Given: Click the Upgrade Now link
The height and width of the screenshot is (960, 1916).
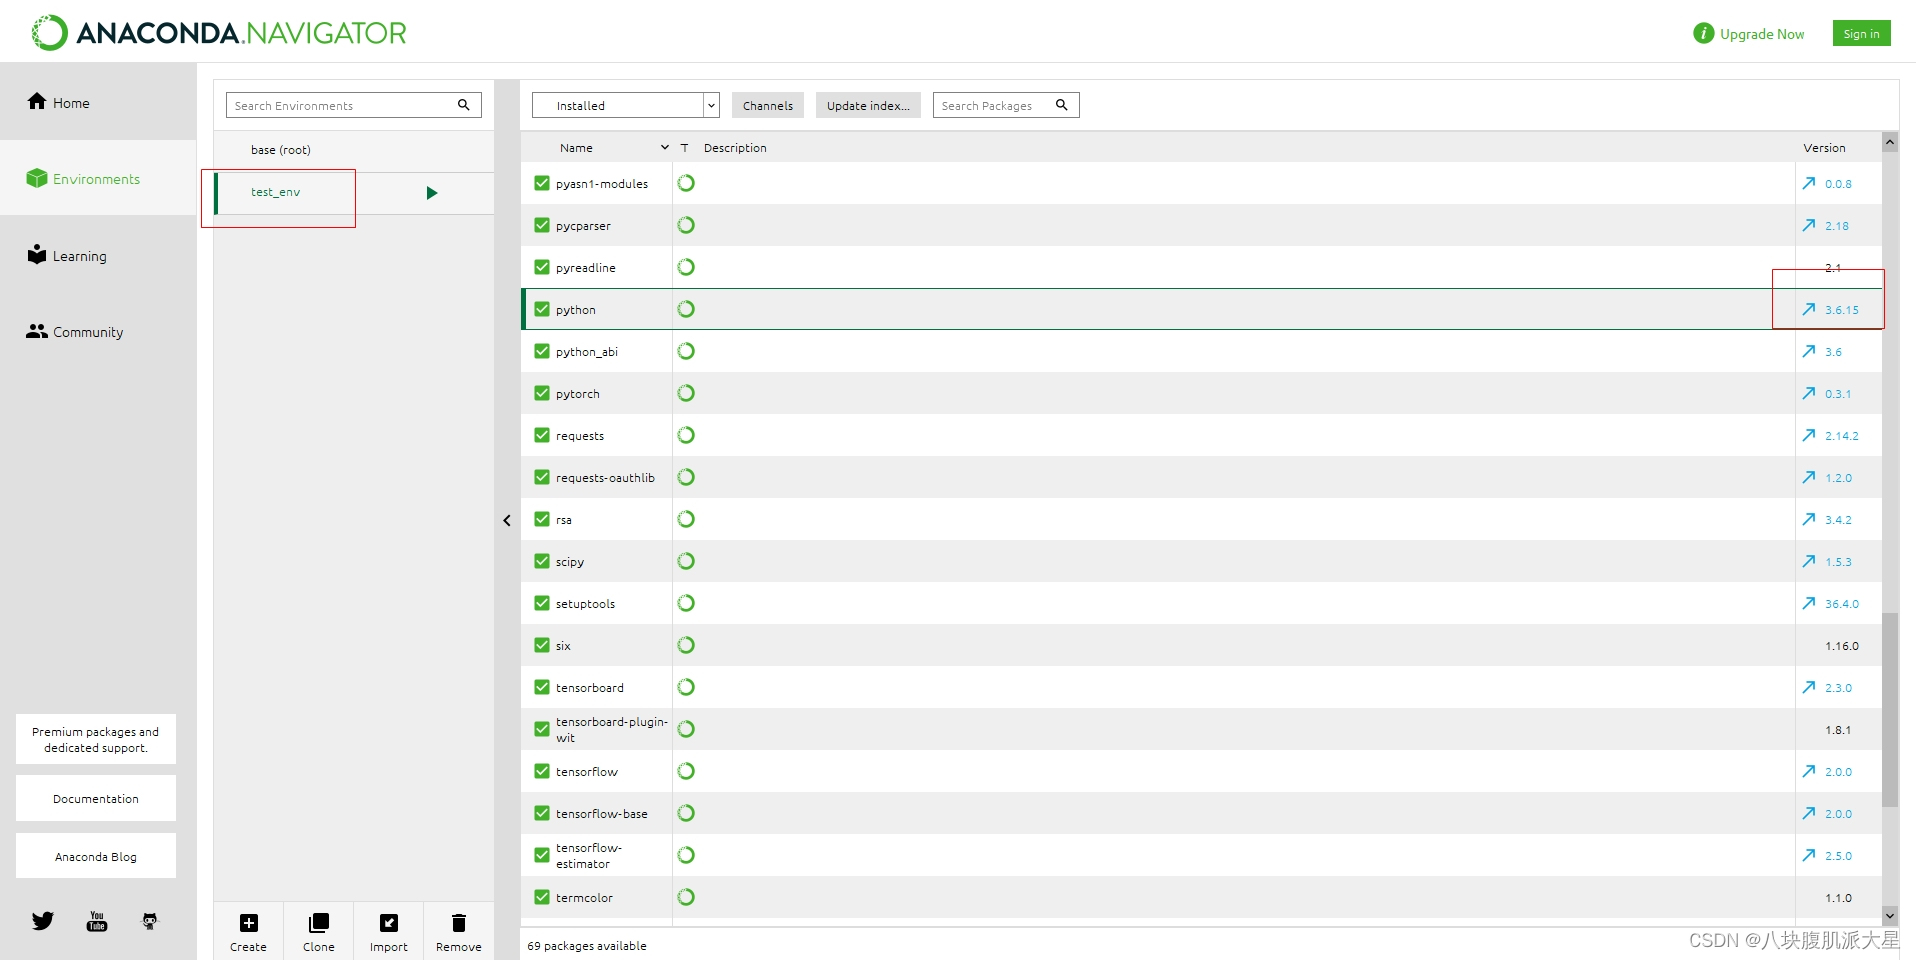Looking at the screenshot, I should click(x=1762, y=33).
